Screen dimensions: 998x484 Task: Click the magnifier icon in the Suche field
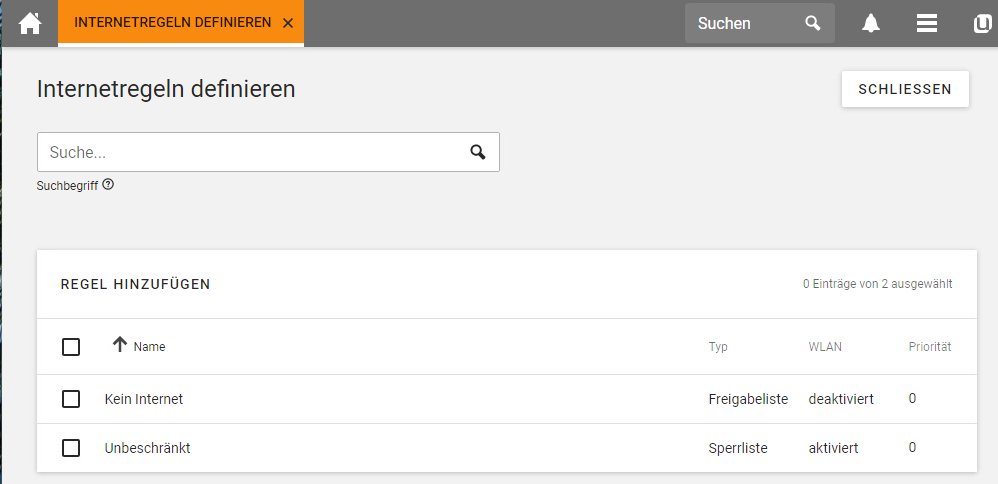coord(478,152)
